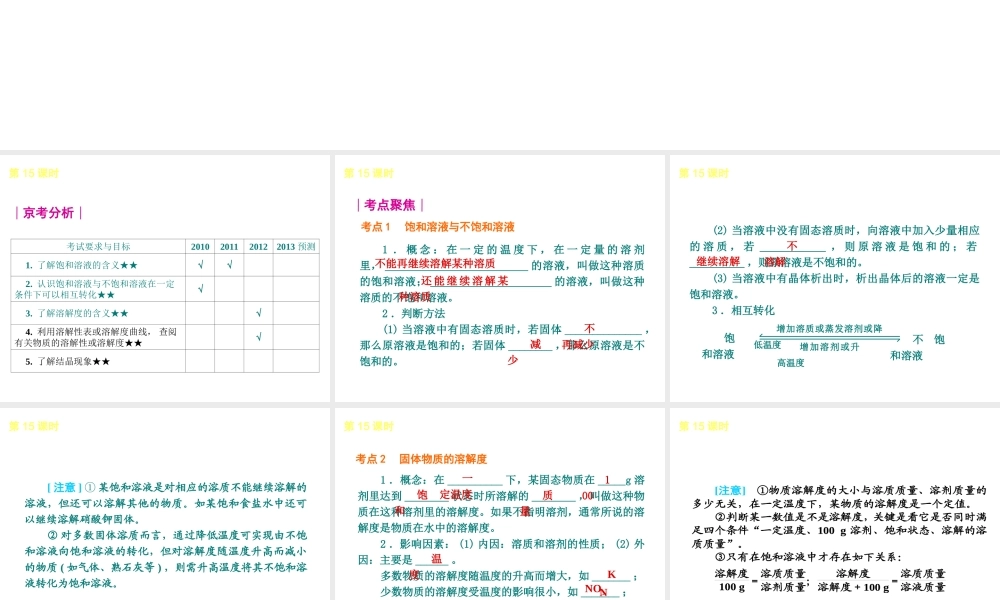The image size is (1000, 600).
Task: Click 第 15 课时 label above 京考分析
Action: 34,173
